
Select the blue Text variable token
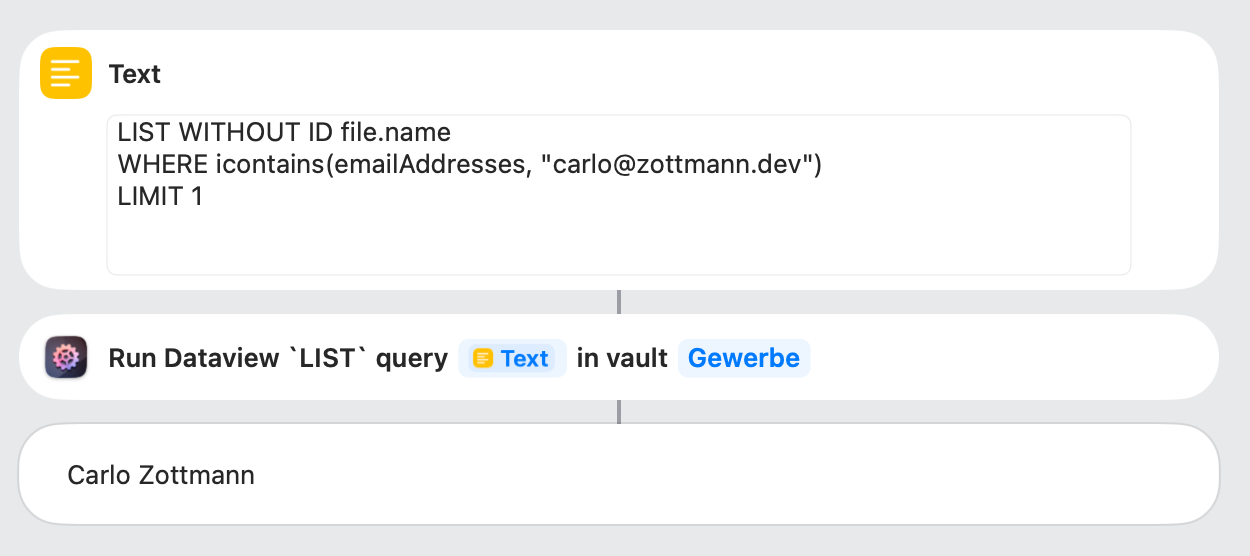tap(512, 358)
